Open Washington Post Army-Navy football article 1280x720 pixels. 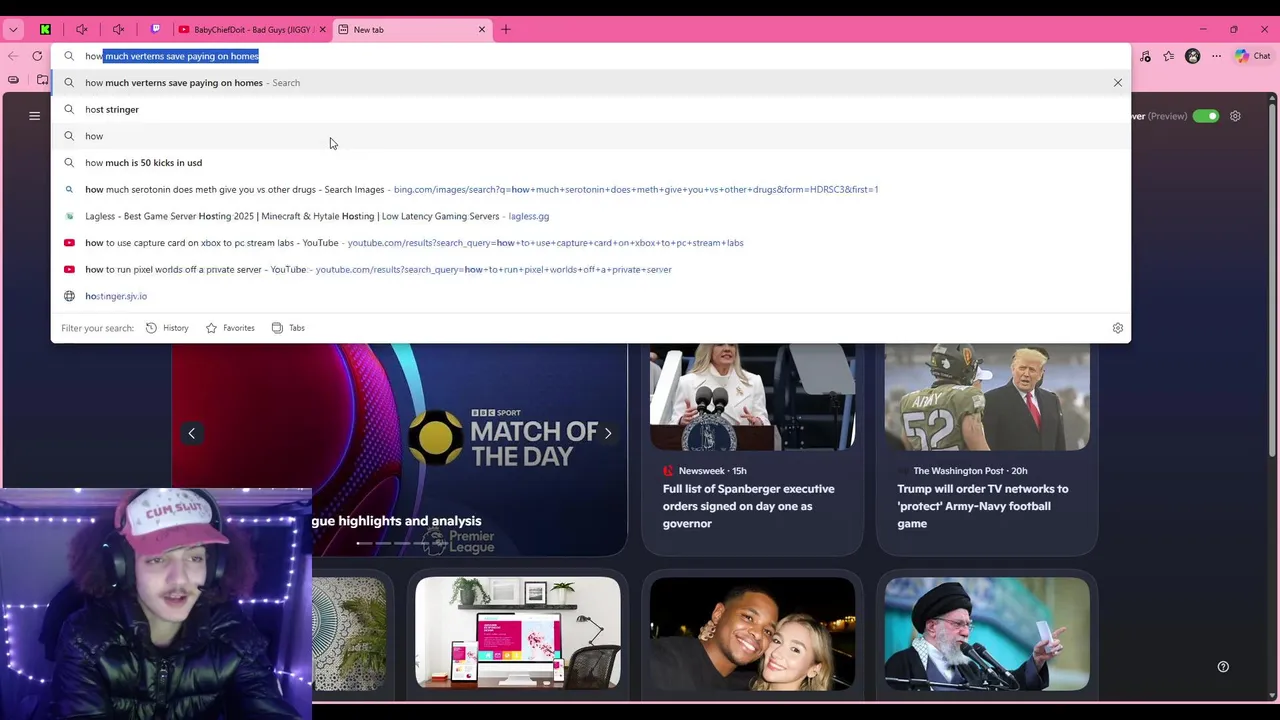983,506
